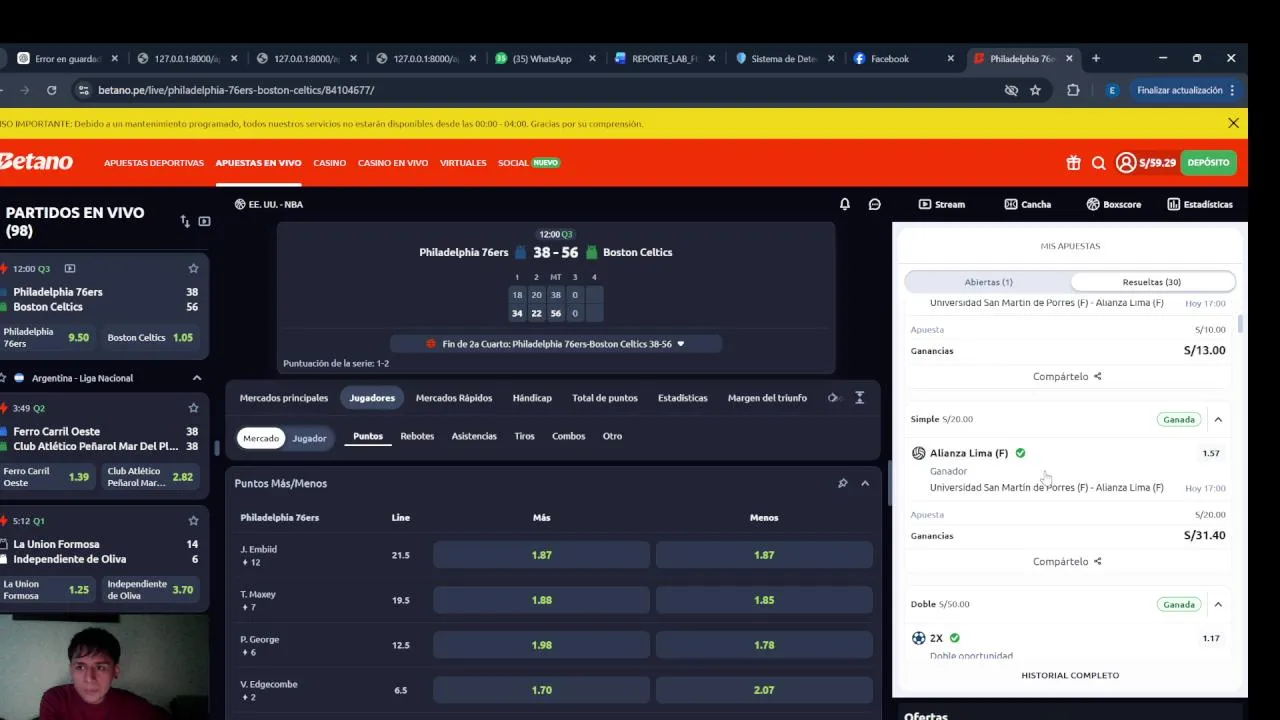Bet Philadelphia 76ers 9.50 in sidebar
The width and height of the screenshot is (1280, 720).
[x=47, y=338]
